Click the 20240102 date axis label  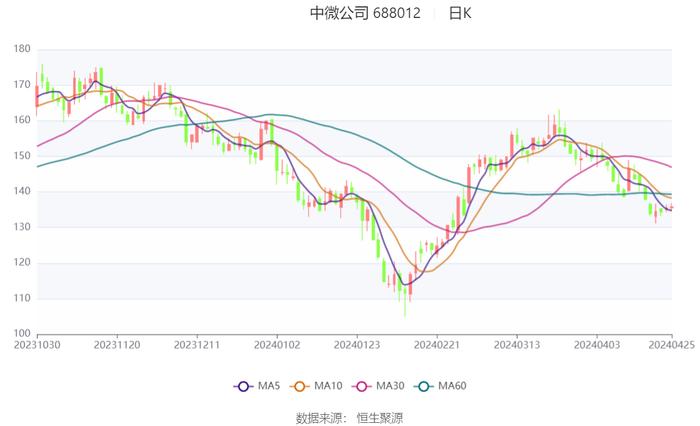pyautogui.click(x=277, y=345)
